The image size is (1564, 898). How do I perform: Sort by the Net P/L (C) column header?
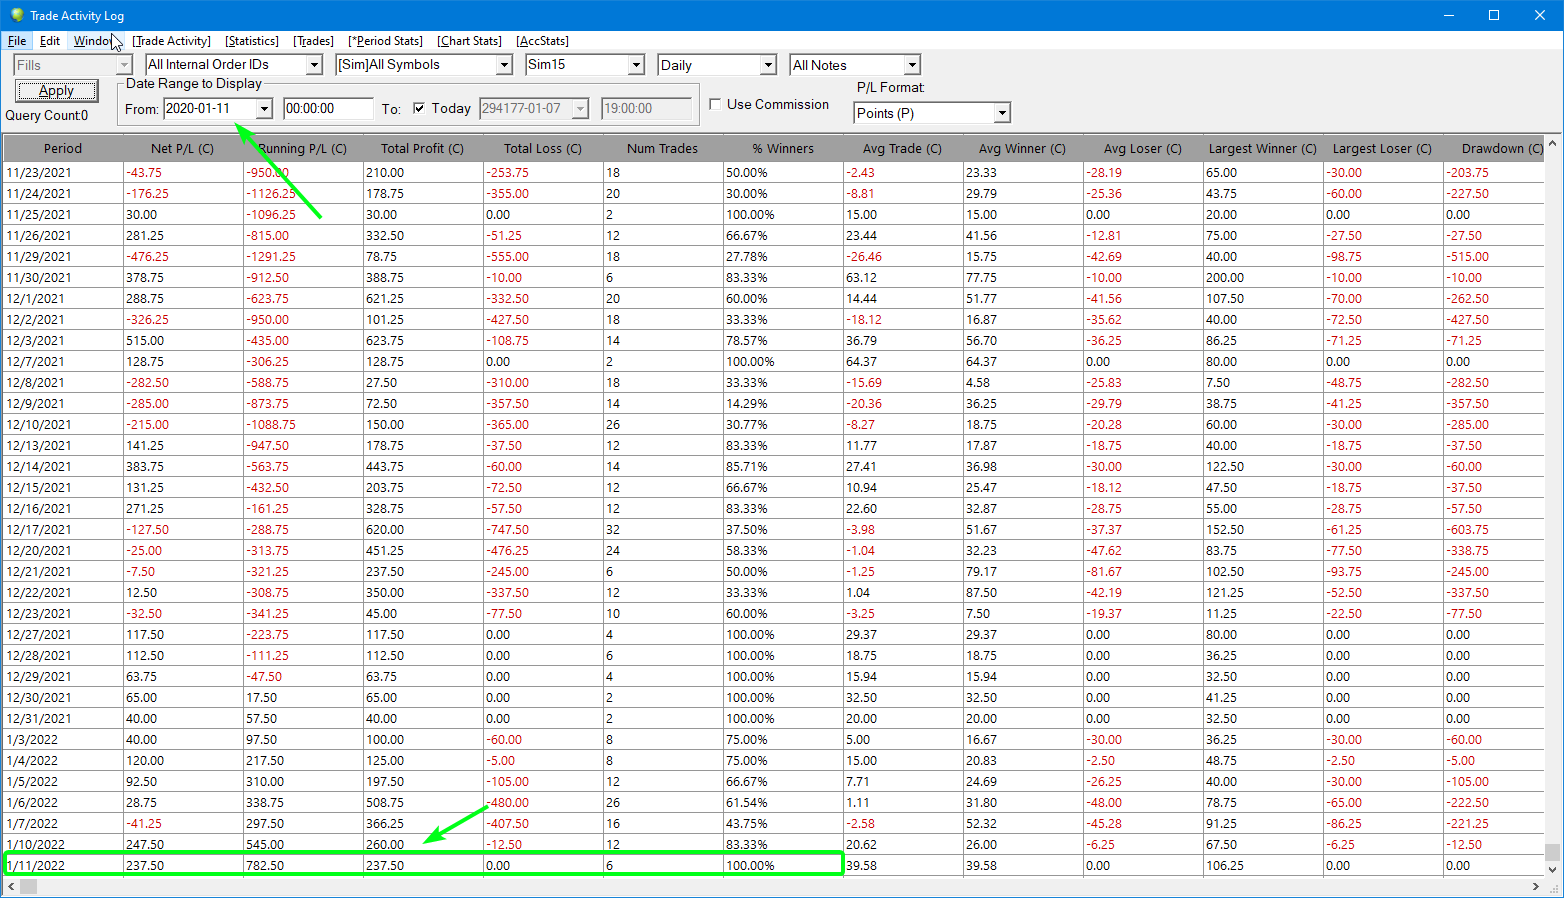[x=183, y=149]
